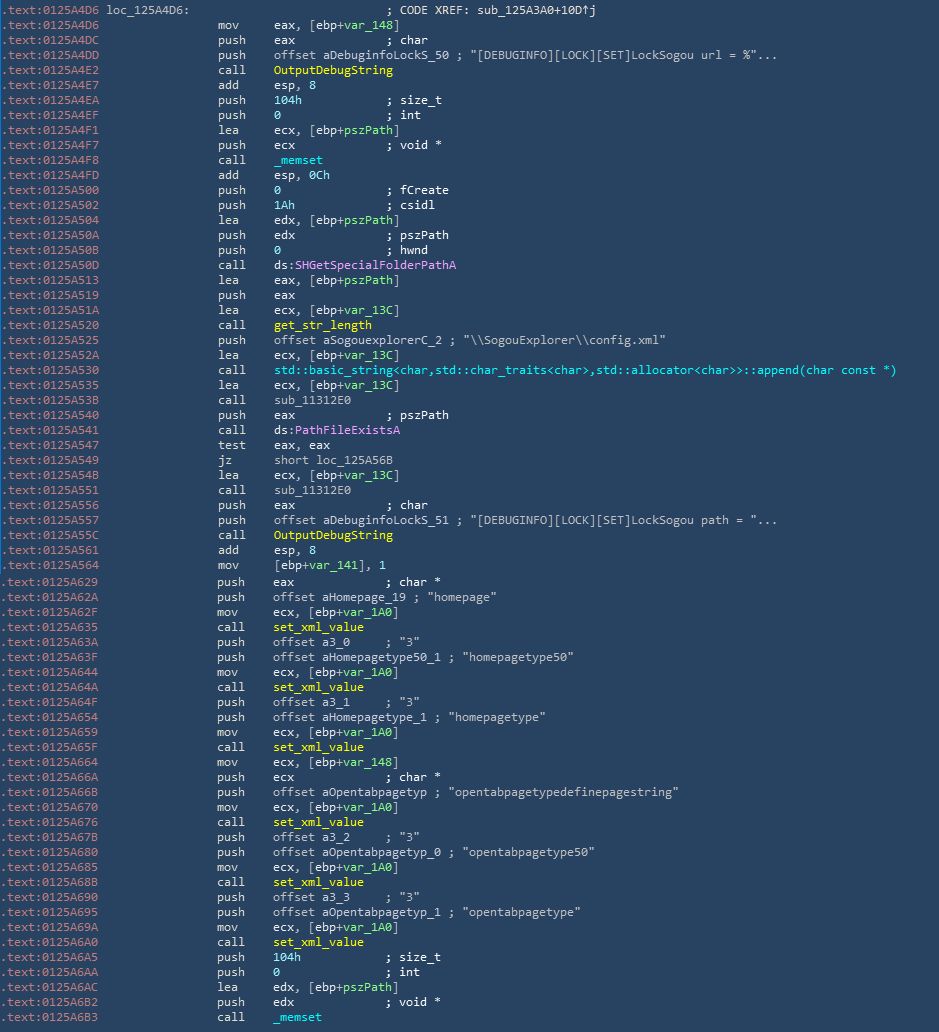Screen dimensions: 939x1032
Task: Click the aHomepagetype50_1 string offset
Action: pyautogui.click(x=381, y=657)
